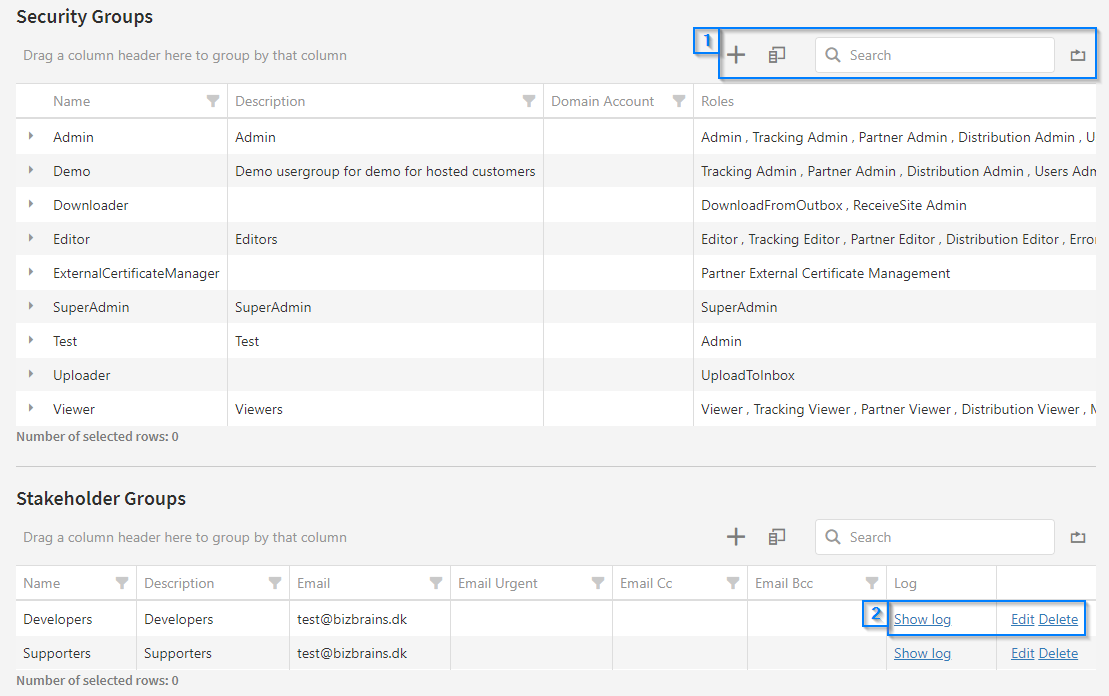Filter the Email Bcc column
The width and height of the screenshot is (1109, 696).
[x=872, y=583]
